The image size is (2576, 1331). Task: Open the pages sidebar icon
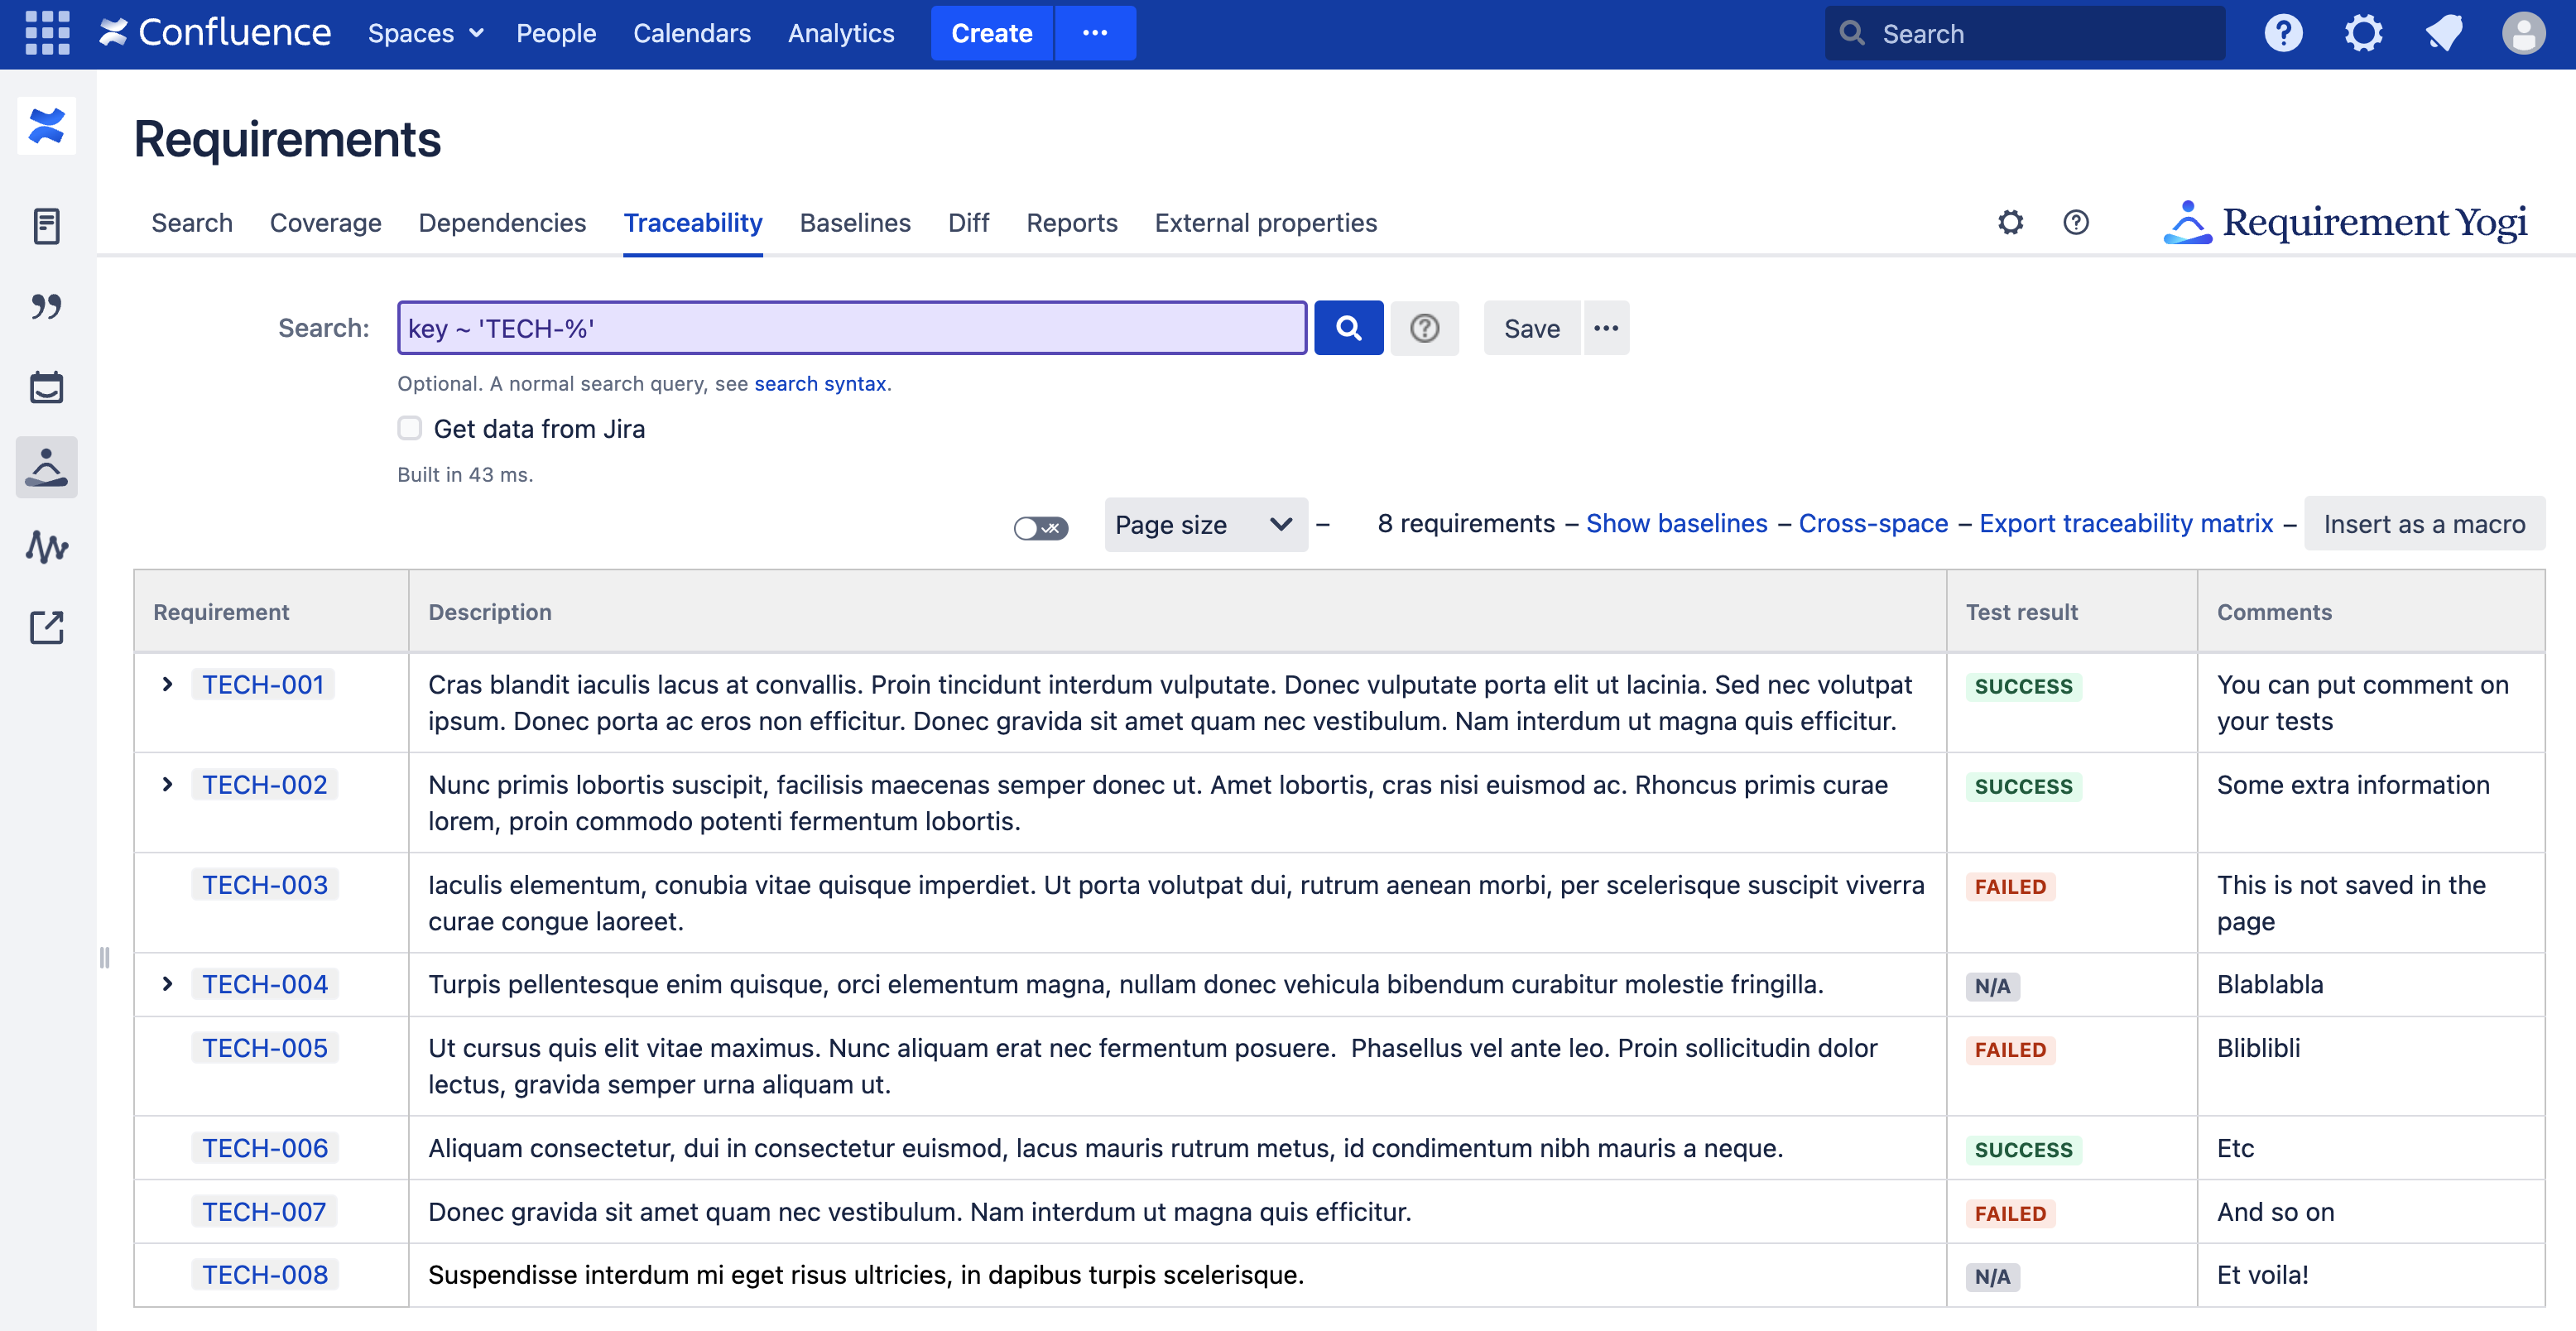point(47,226)
